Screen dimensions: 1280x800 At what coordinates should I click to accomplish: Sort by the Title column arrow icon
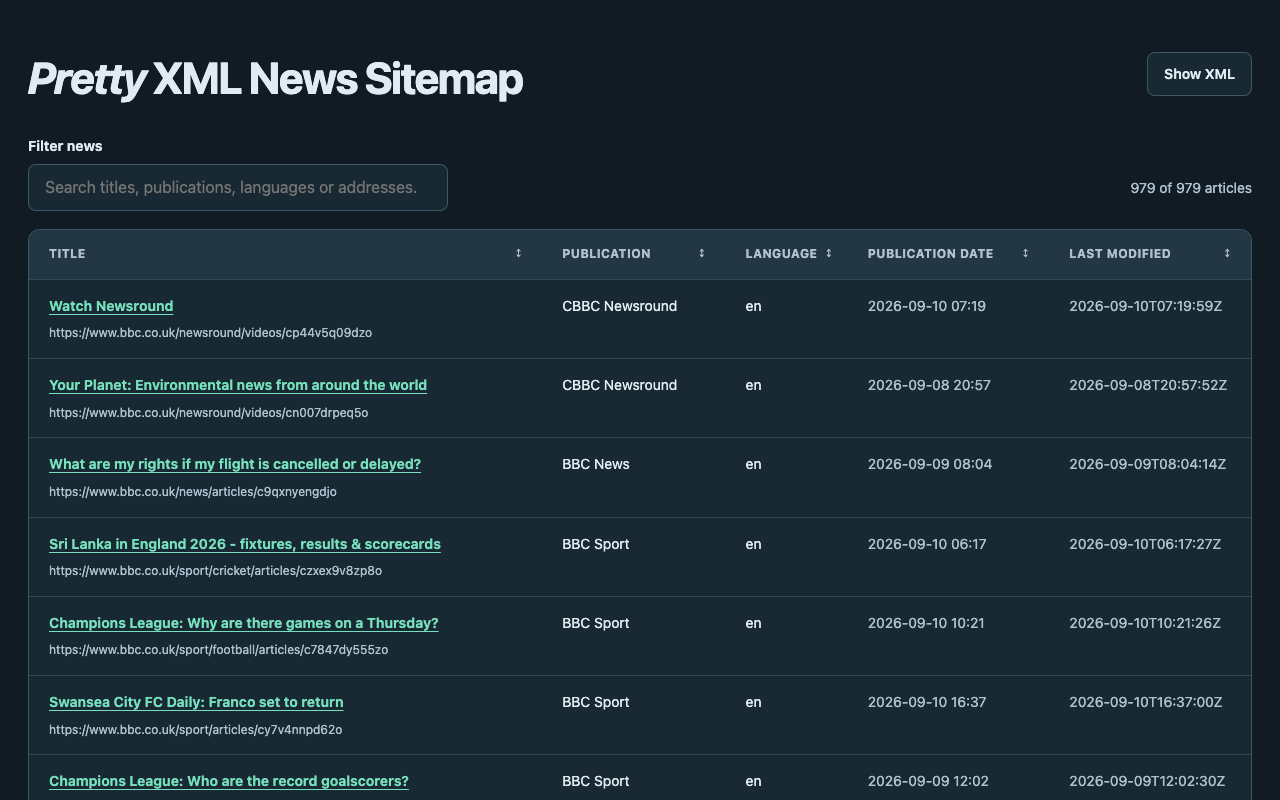coord(518,254)
